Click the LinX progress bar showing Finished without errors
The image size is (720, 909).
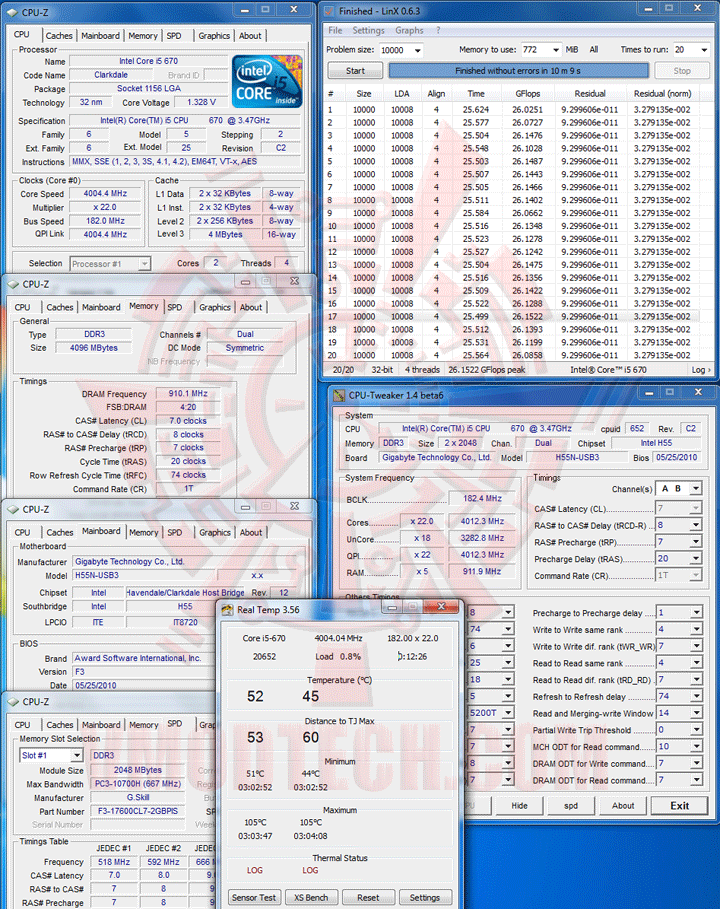(x=518, y=71)
